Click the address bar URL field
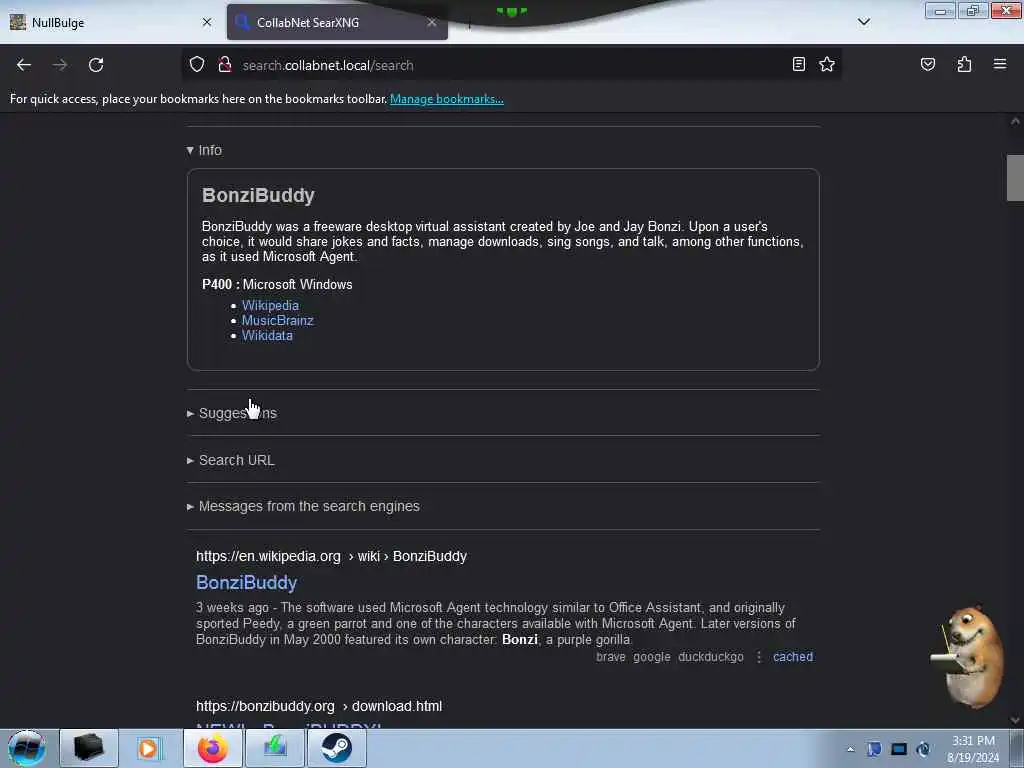This screenshot has height=768, width=1024. pyautogui.click(x=509, y=65)
